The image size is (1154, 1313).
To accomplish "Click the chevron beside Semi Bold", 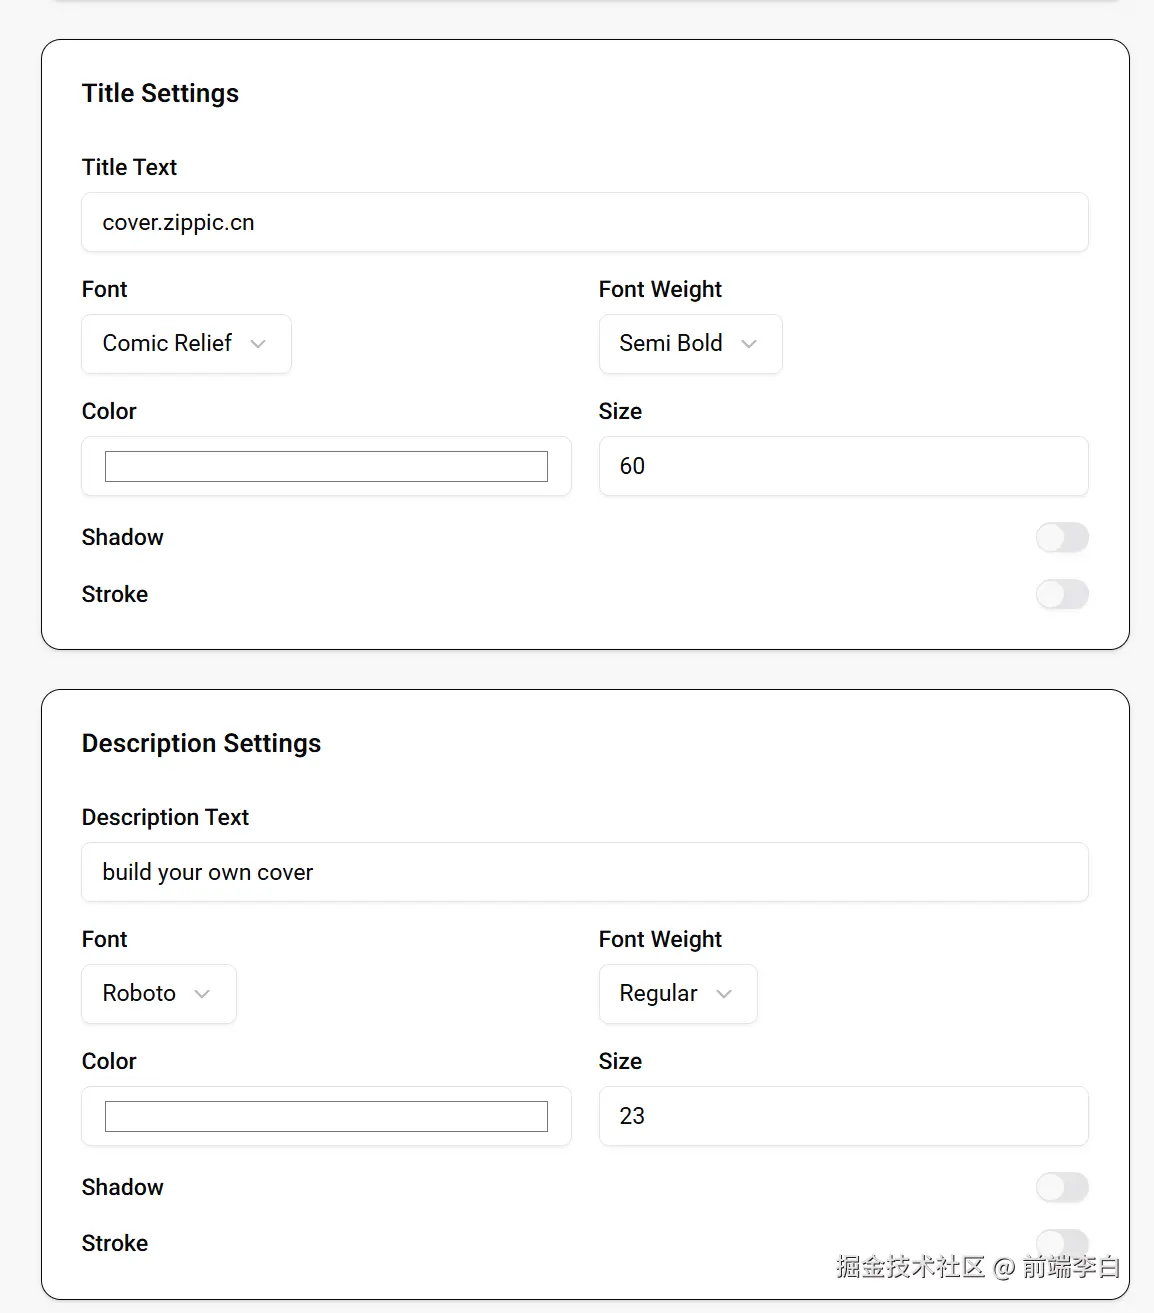I will point(749,344).
